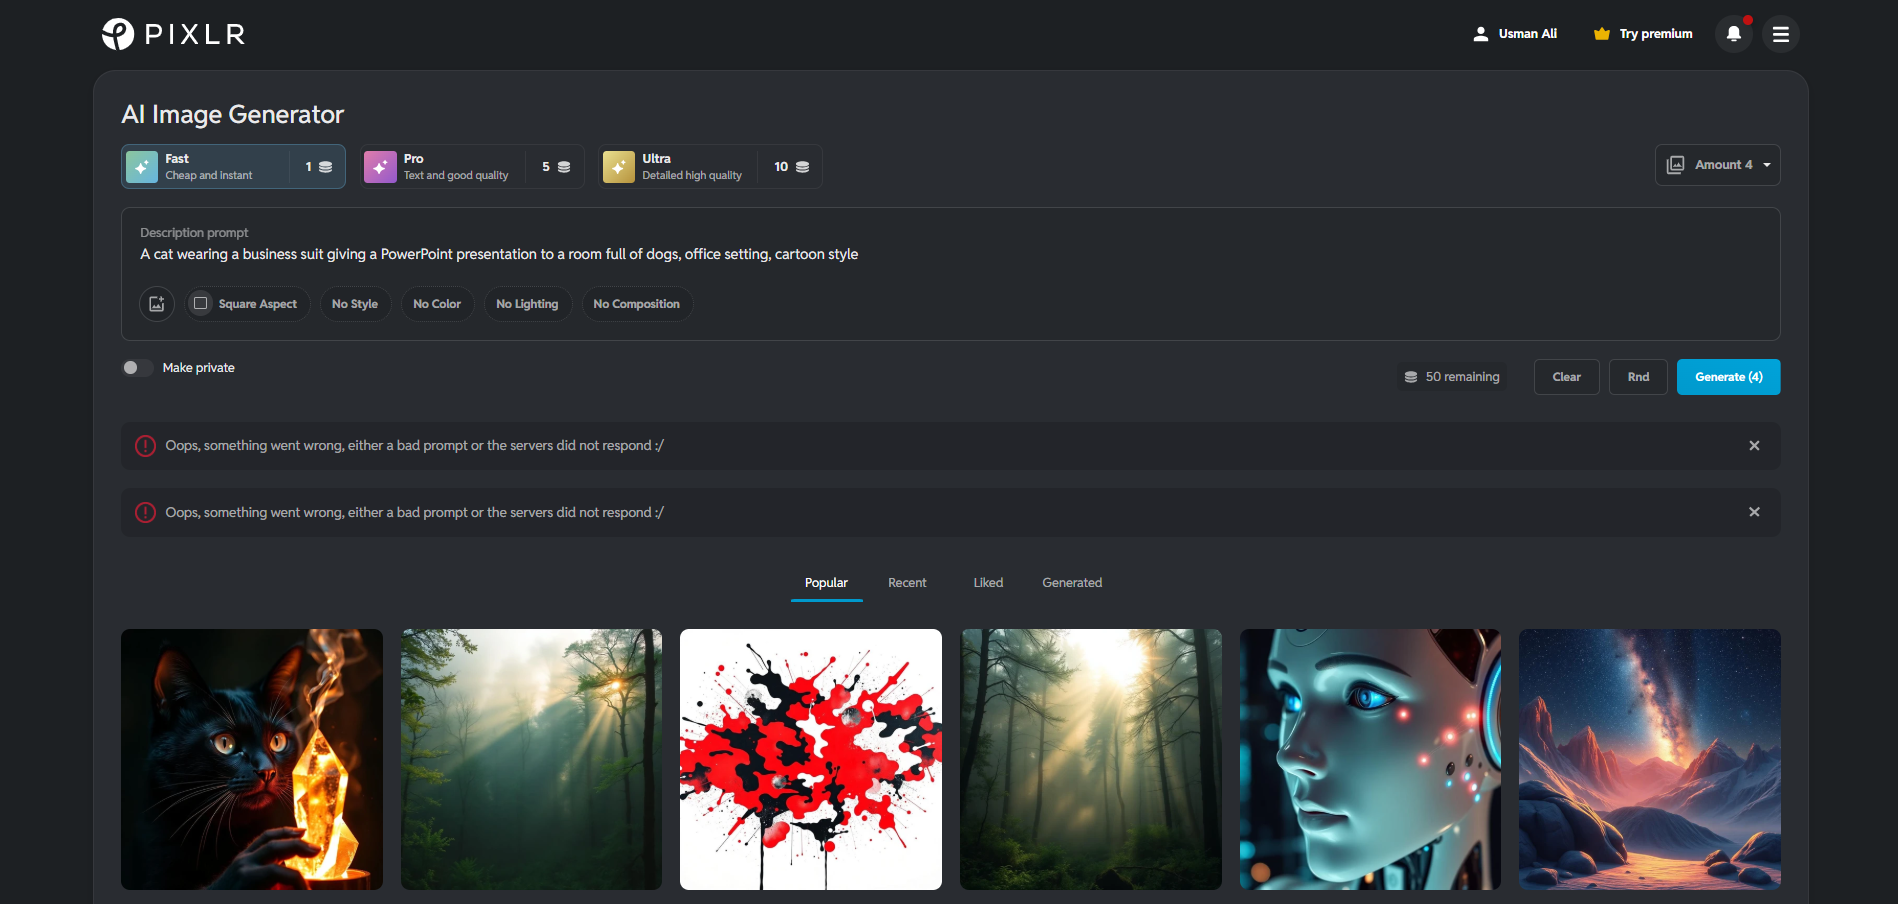Image resolution: width=1898 pixels, height=904 pixels.
Task: Click the Generate (4) button
Action: click(1728, 376)
